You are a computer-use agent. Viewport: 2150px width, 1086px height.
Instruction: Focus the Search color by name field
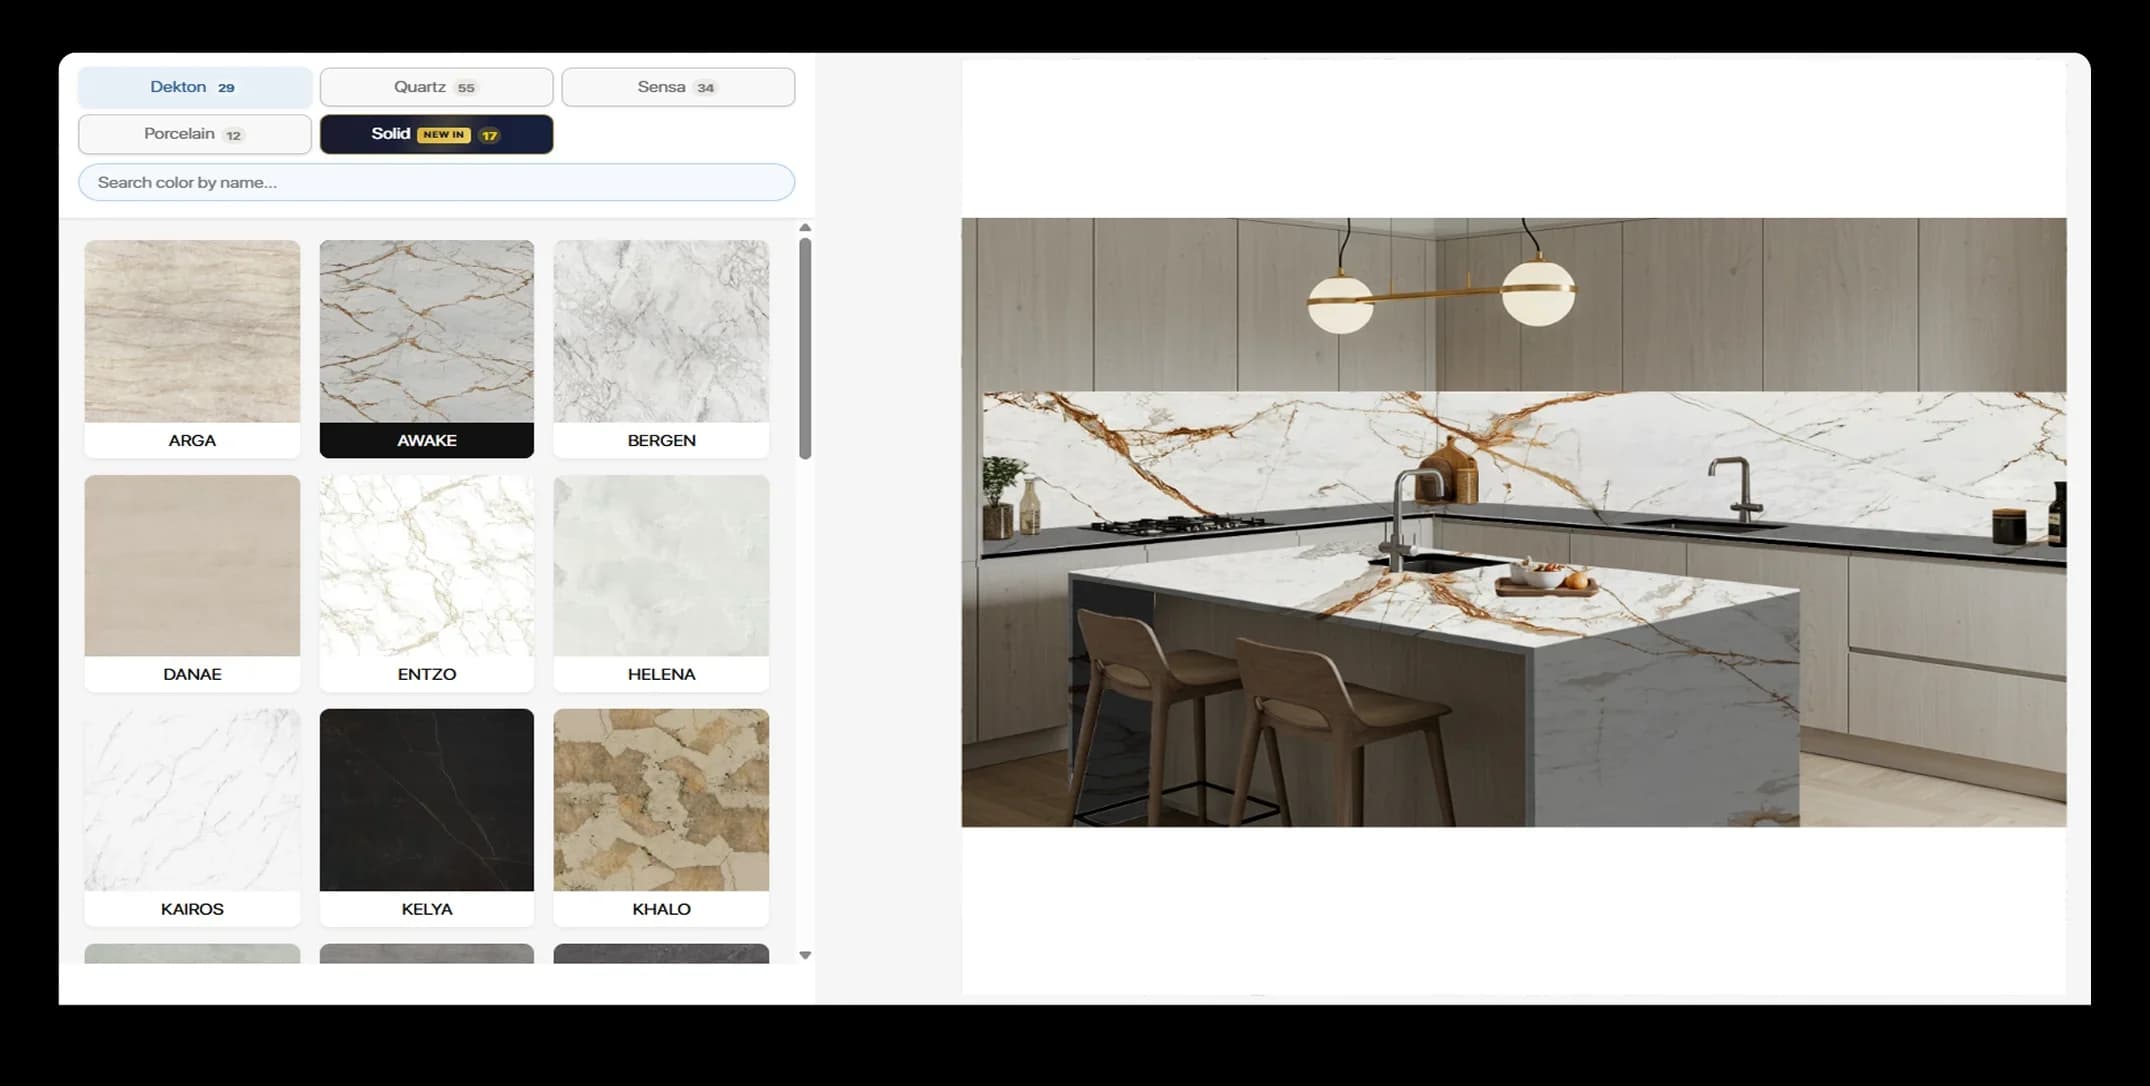click(x=436, y=182)
